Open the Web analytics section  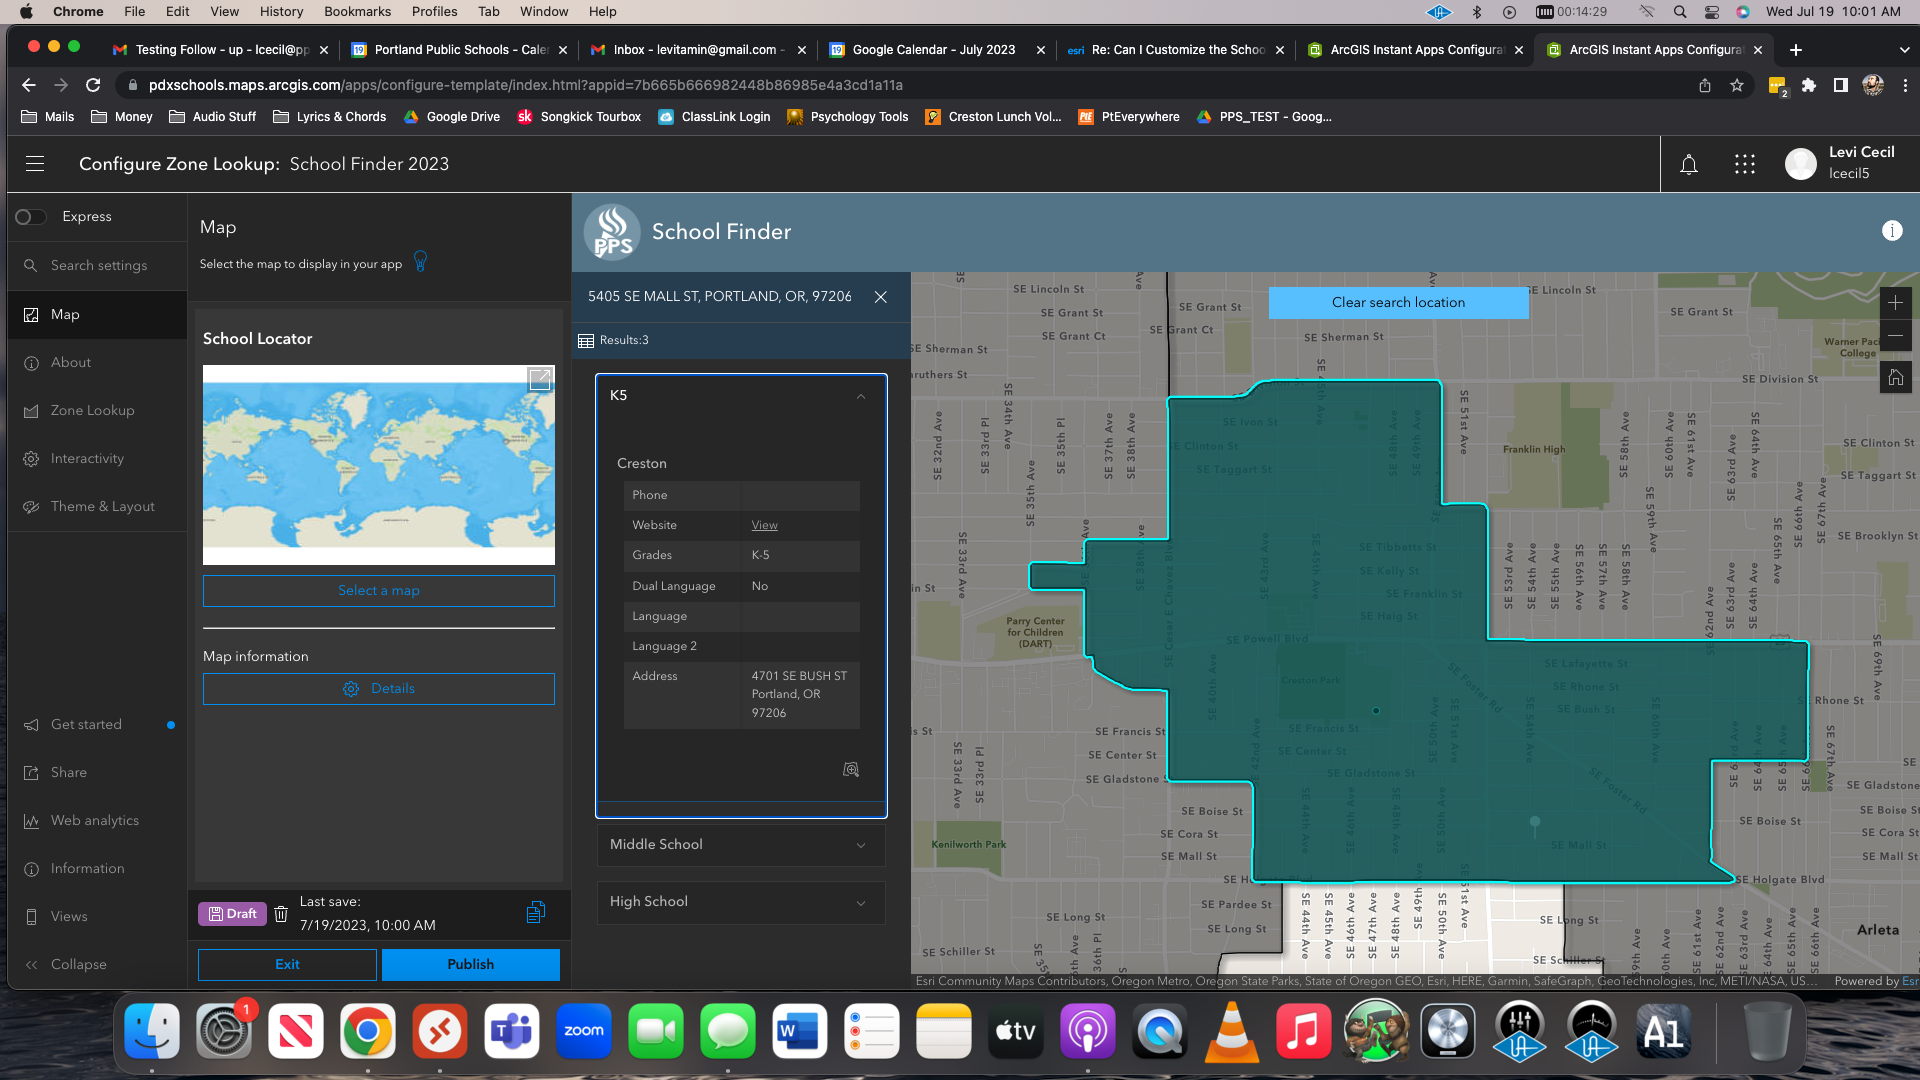(95, 820)
